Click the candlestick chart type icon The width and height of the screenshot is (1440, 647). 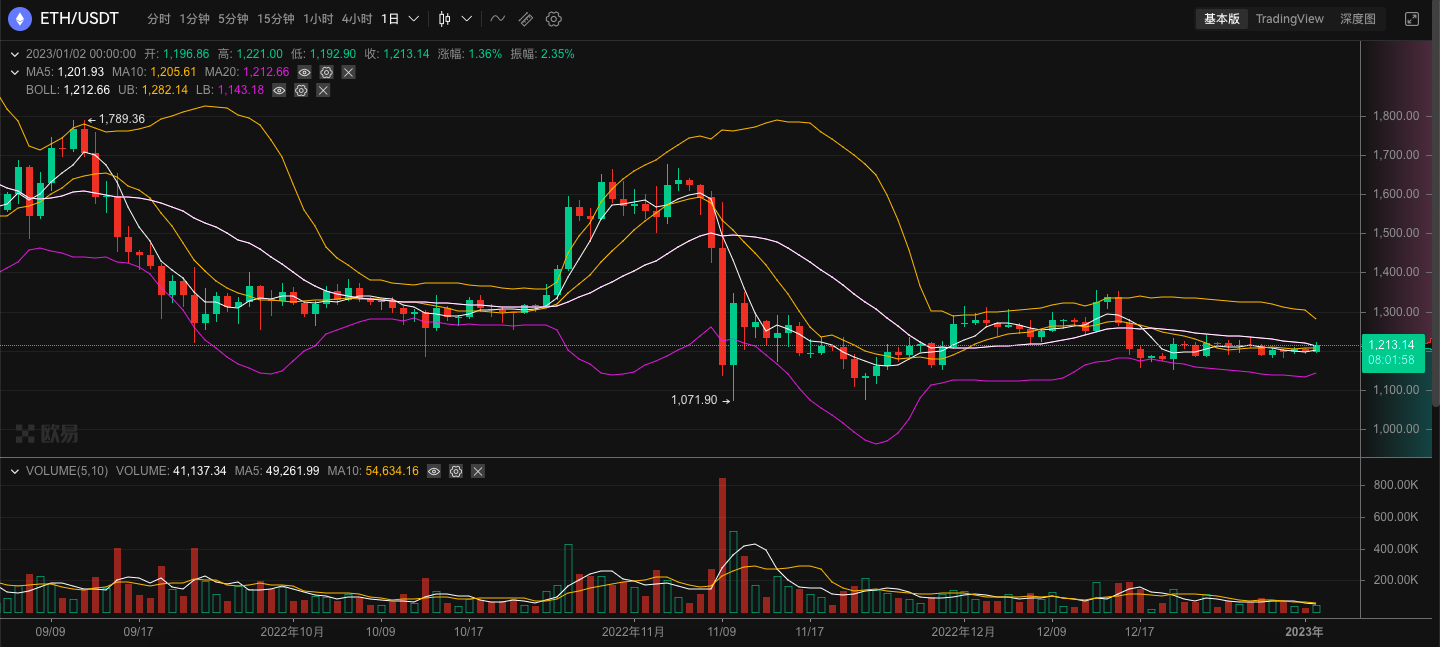point(443,18)
